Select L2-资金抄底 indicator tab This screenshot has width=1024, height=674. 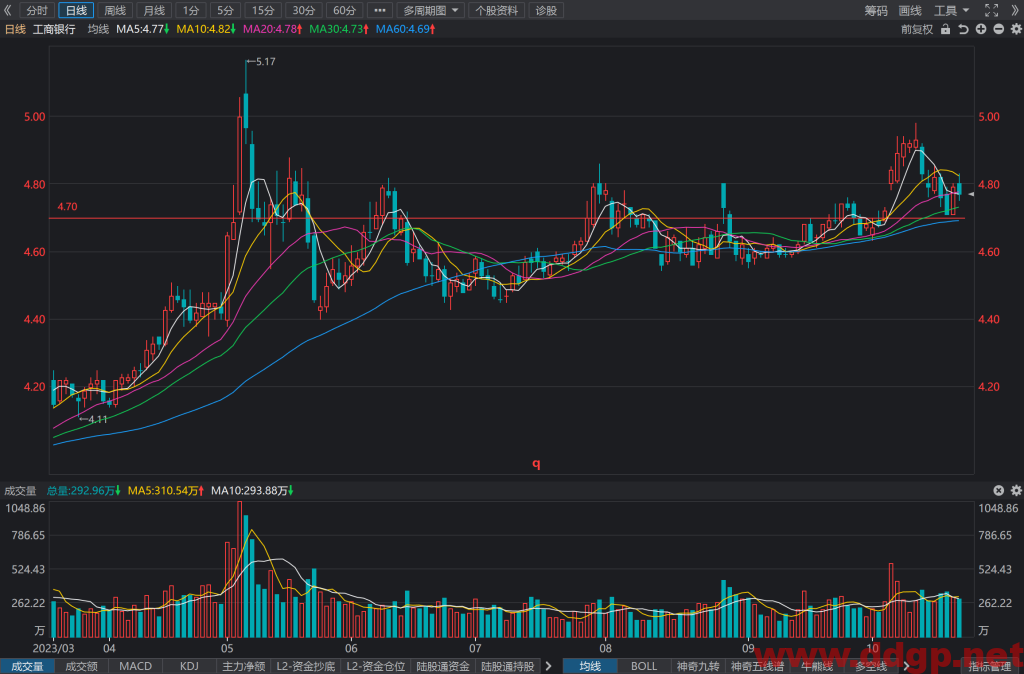(x=306, y=666)
